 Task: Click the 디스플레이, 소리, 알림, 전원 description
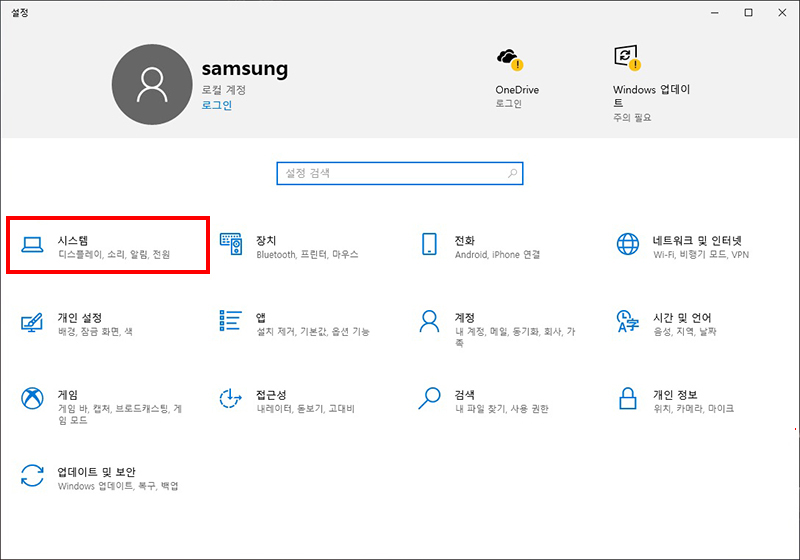tap(114, 254)
